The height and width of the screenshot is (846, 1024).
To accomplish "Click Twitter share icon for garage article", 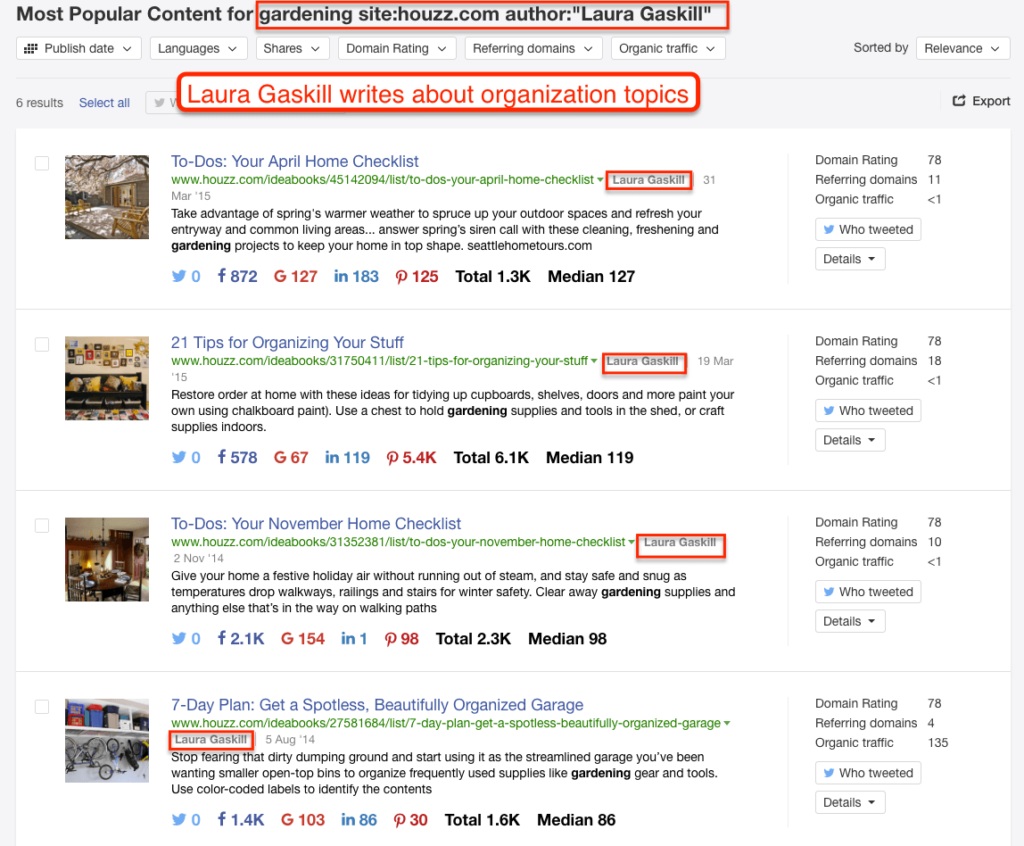I will click(178, 819).
